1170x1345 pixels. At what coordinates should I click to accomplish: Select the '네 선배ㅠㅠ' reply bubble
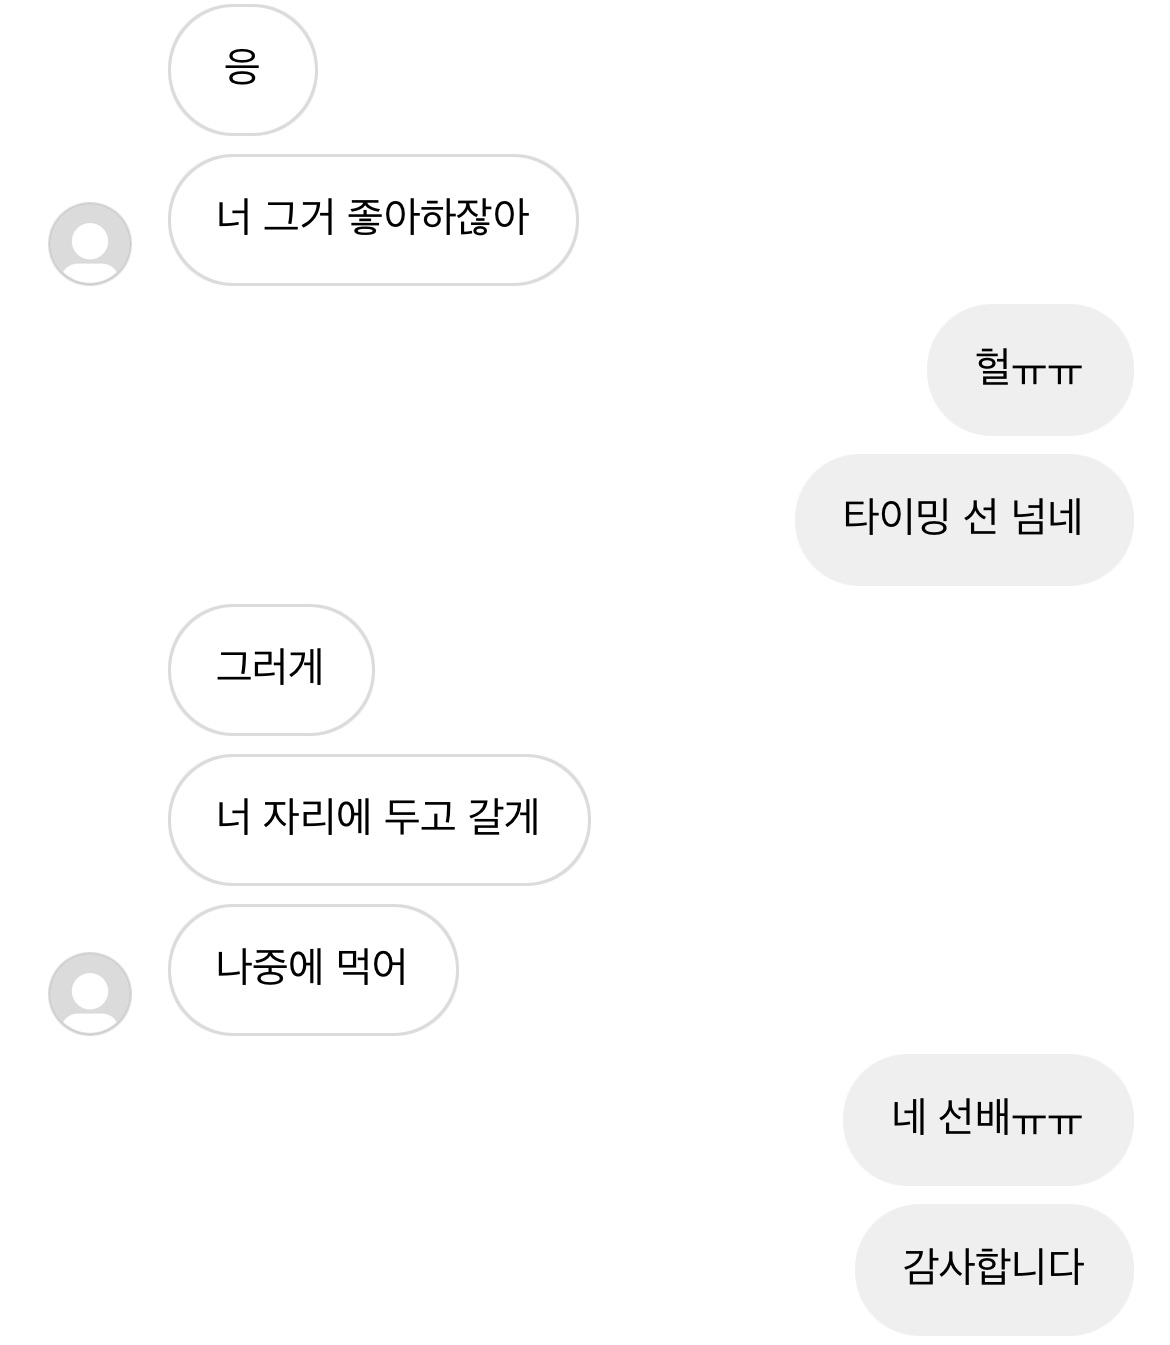coord(987,1120)
